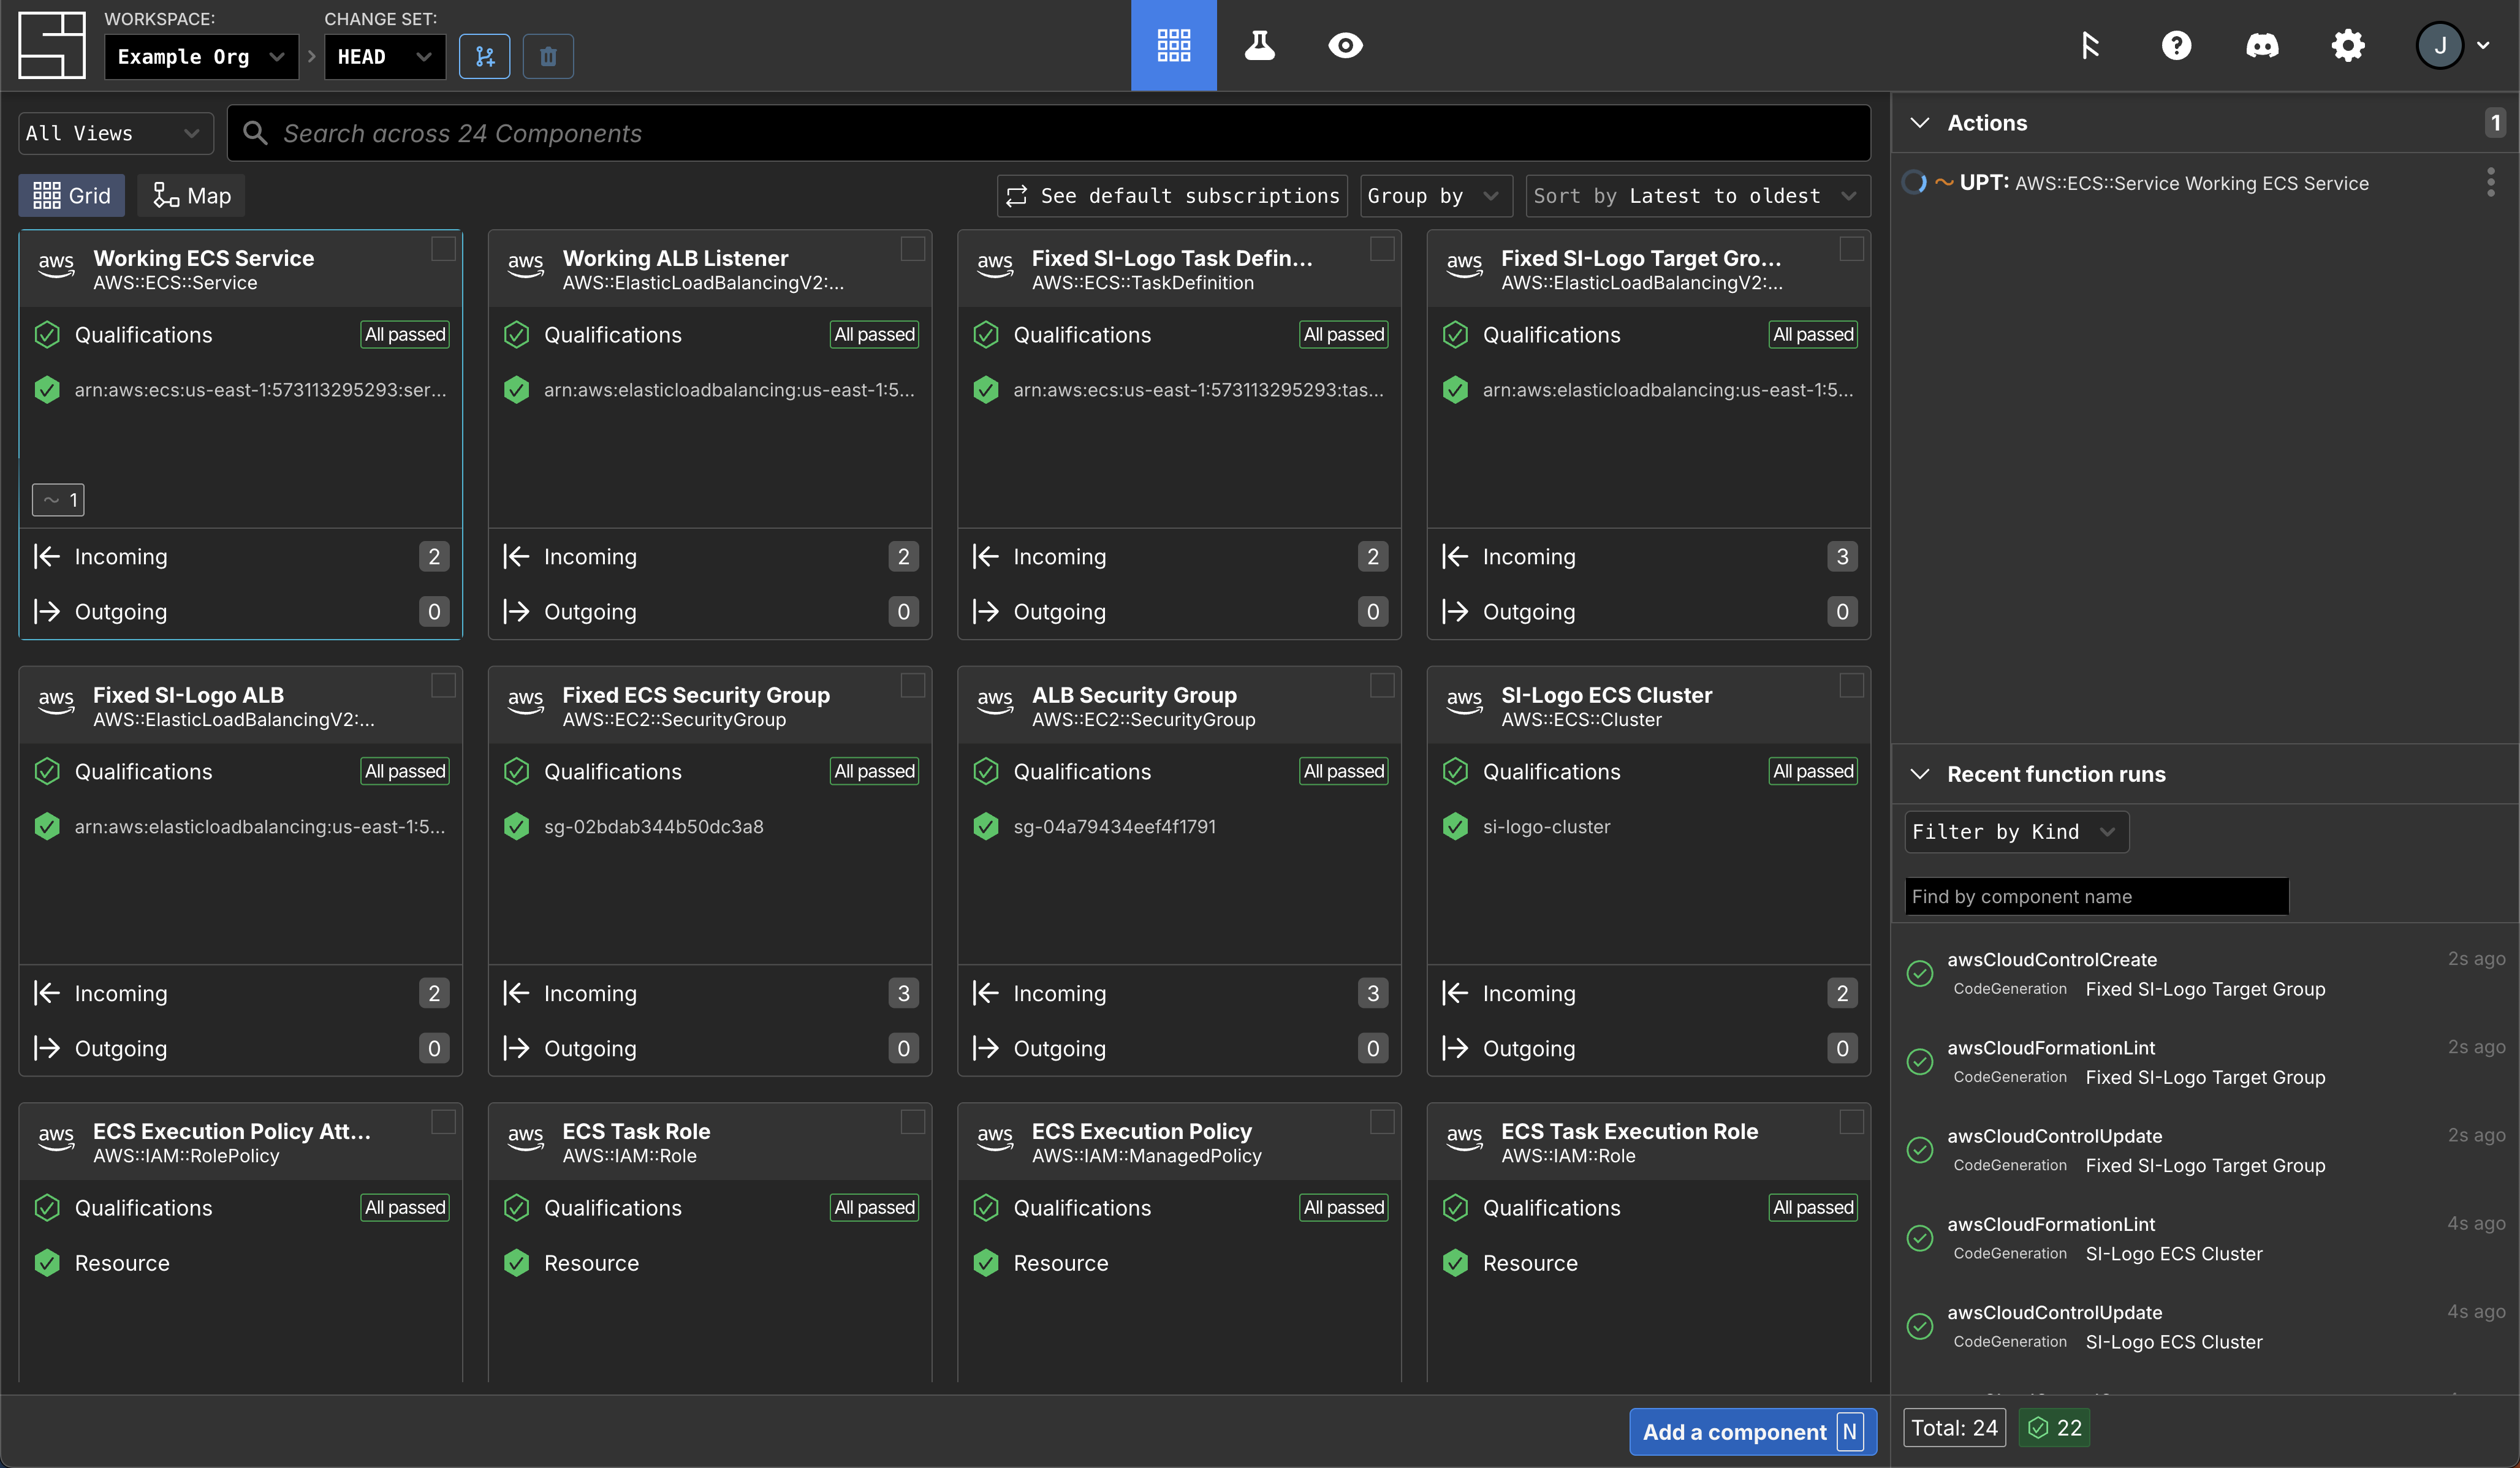
Task: Open the Group by dropdown
Action: click(1436, 195)
